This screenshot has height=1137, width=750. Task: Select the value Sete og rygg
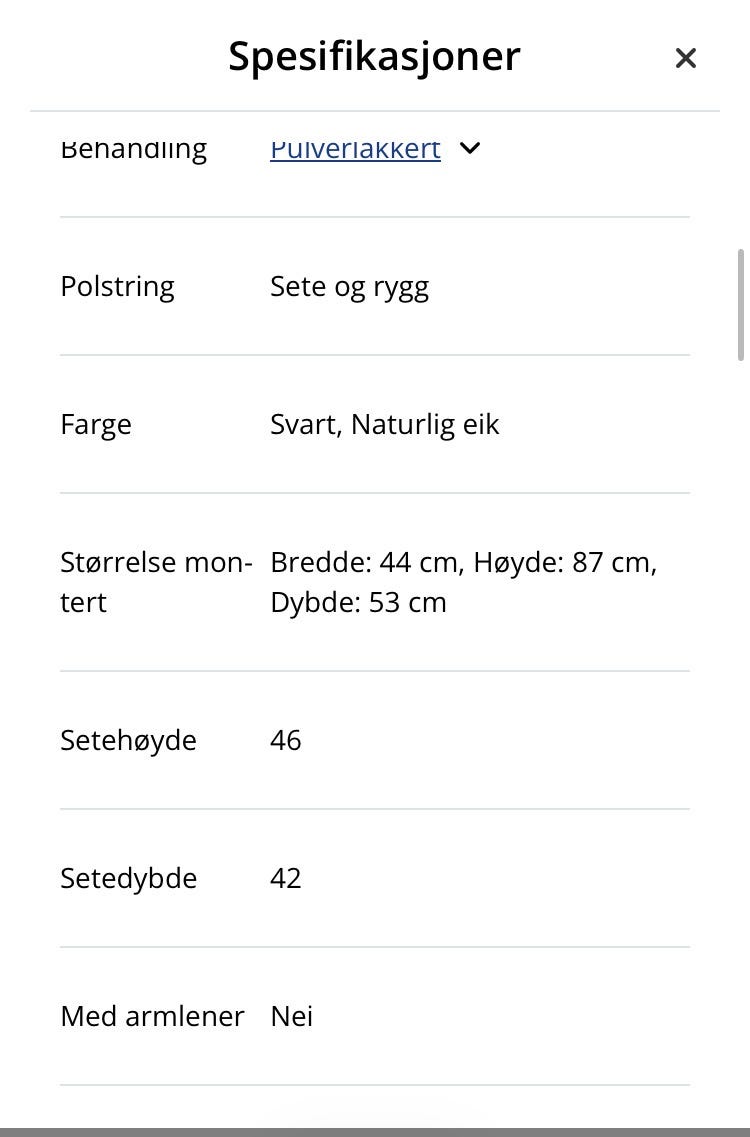[350, 286]
